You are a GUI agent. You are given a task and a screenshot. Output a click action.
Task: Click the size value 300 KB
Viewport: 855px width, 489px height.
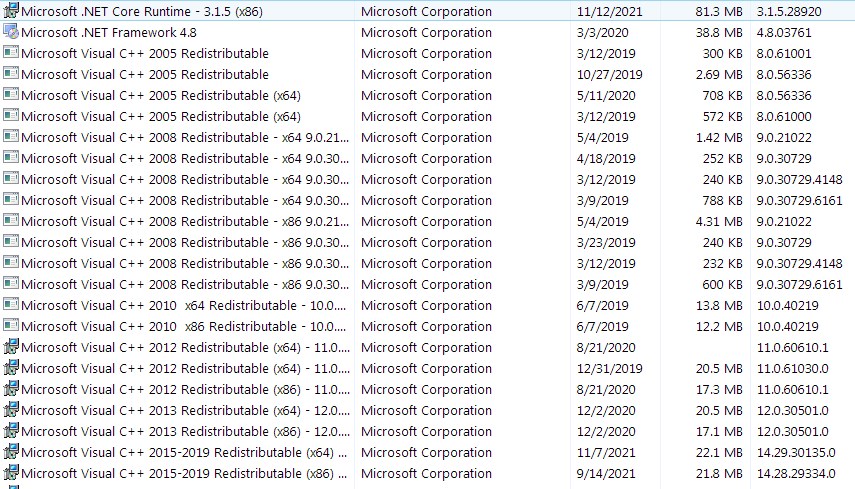pos(722,53)
